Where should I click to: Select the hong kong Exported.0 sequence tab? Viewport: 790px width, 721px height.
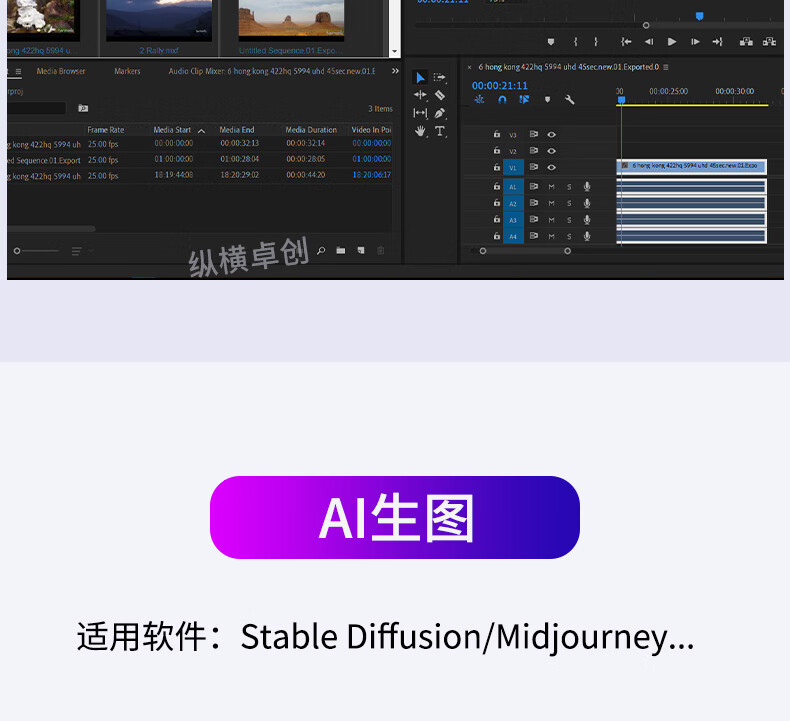coord(568,67)
